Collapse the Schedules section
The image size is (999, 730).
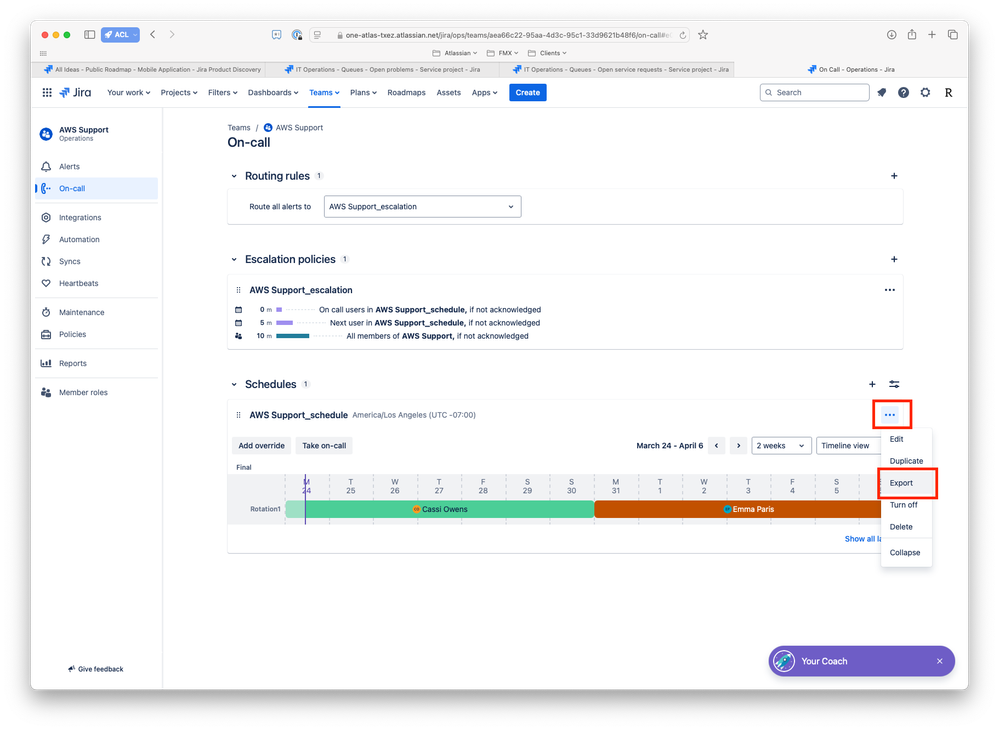234,384
